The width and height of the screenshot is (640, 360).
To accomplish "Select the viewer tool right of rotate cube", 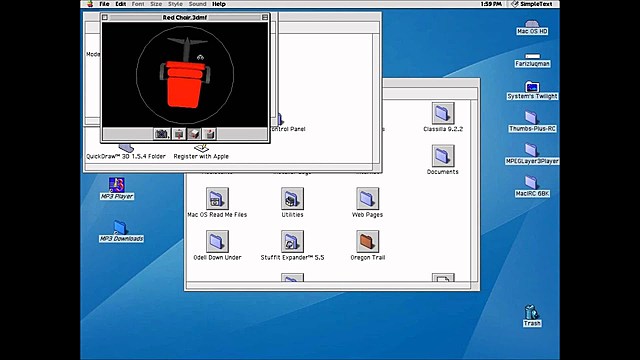I will click(209, 134).
